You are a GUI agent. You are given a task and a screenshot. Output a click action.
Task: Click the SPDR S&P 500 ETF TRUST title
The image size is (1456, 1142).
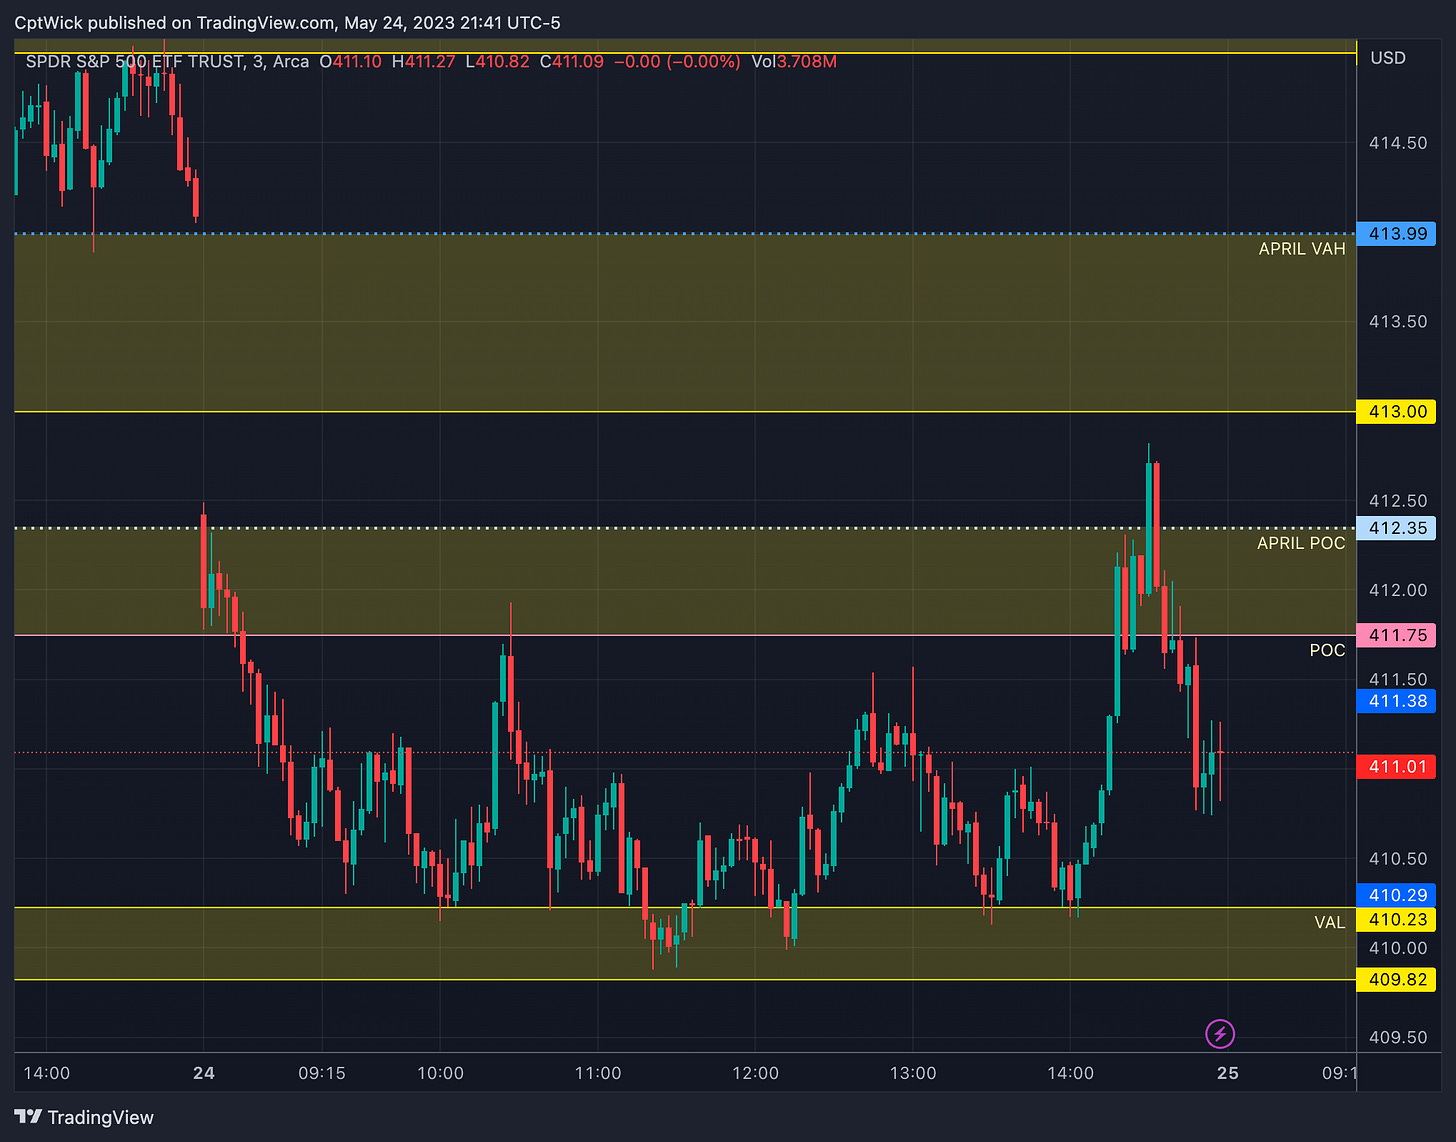coord(135,61)
